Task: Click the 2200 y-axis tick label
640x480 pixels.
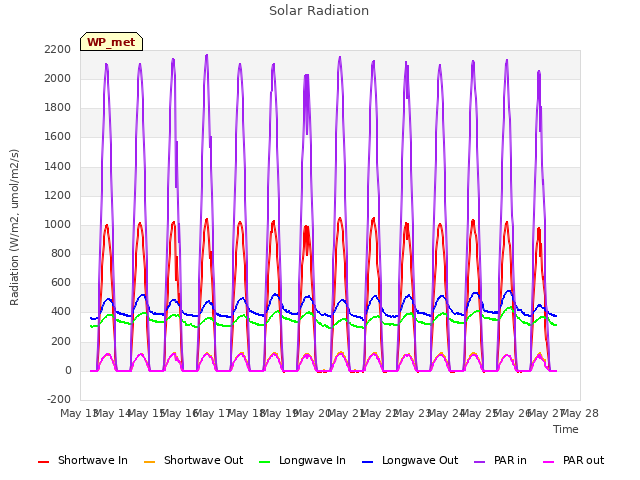Action: tap(58, 49)
